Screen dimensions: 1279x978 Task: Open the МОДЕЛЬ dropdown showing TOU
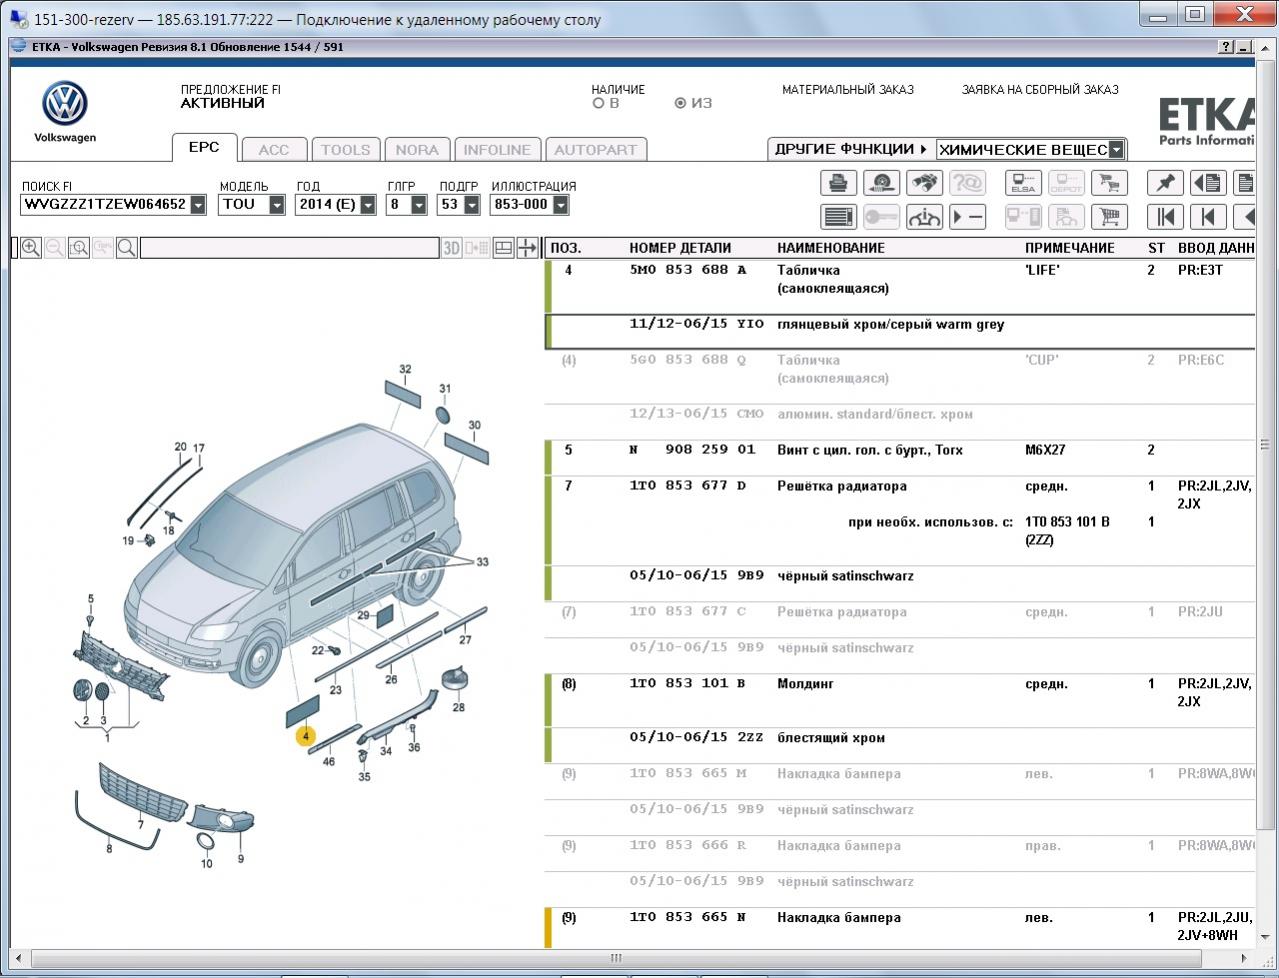click(x=277, y=205)
